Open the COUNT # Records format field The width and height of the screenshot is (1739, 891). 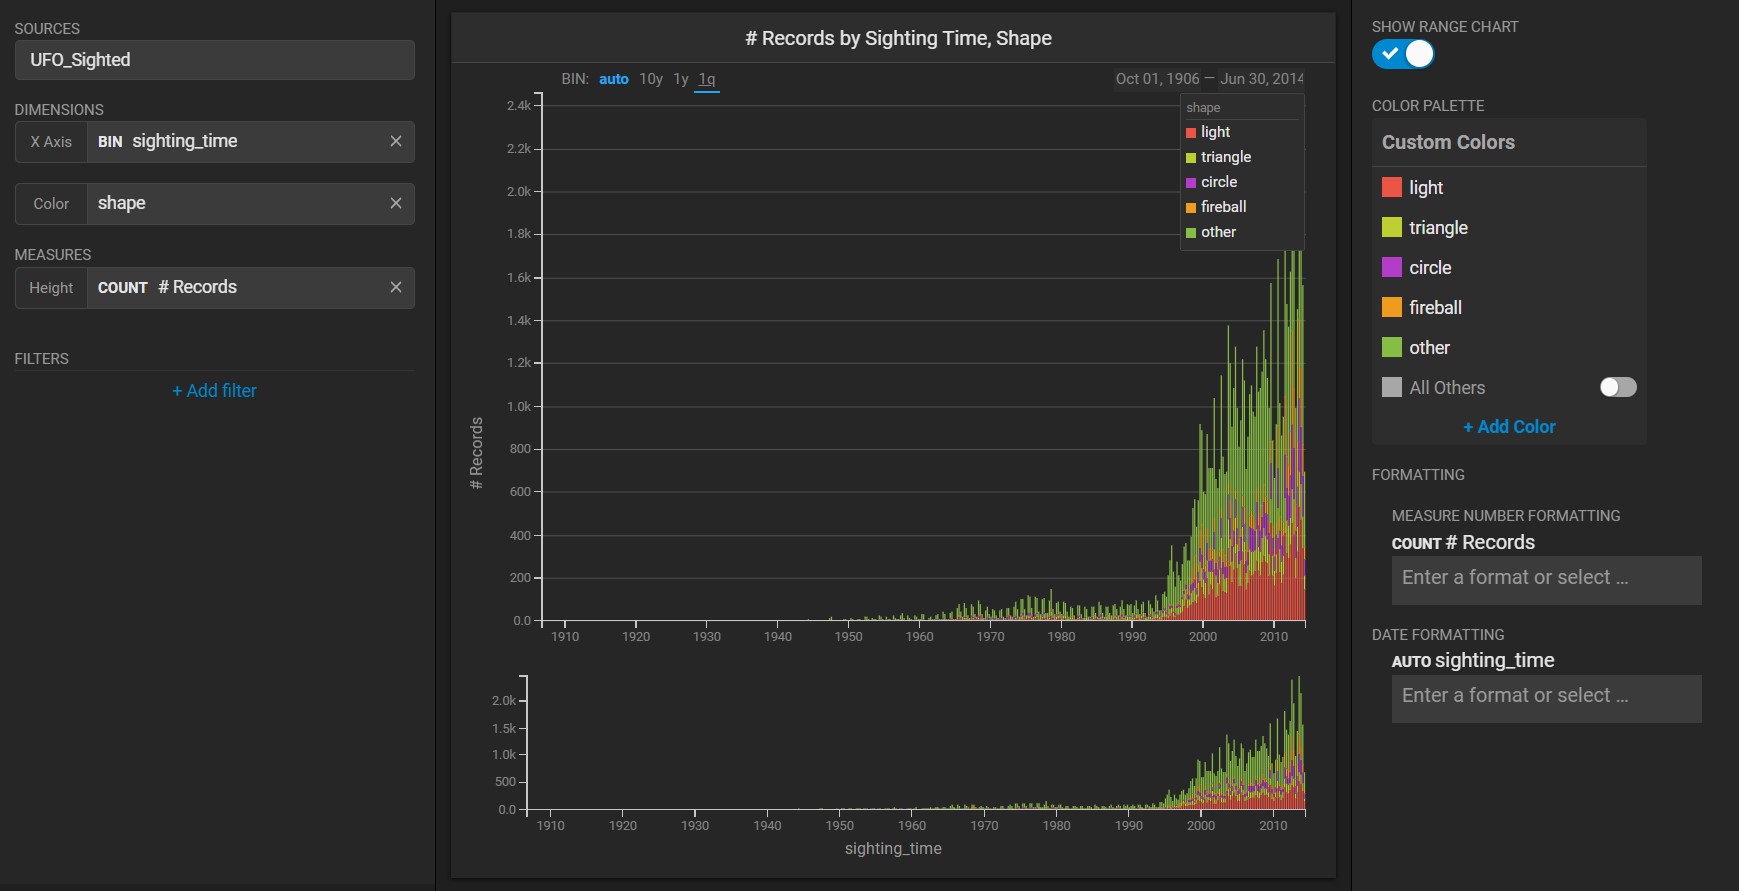click(x=1546, y=579)
